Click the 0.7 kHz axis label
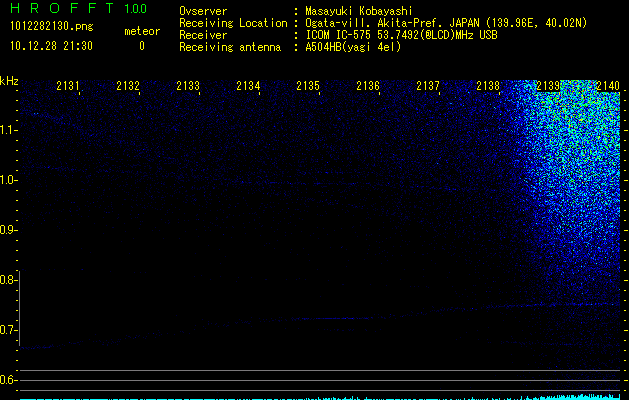Image resolution: width=629 pixels, height=400 pixels. click(8, 330)
